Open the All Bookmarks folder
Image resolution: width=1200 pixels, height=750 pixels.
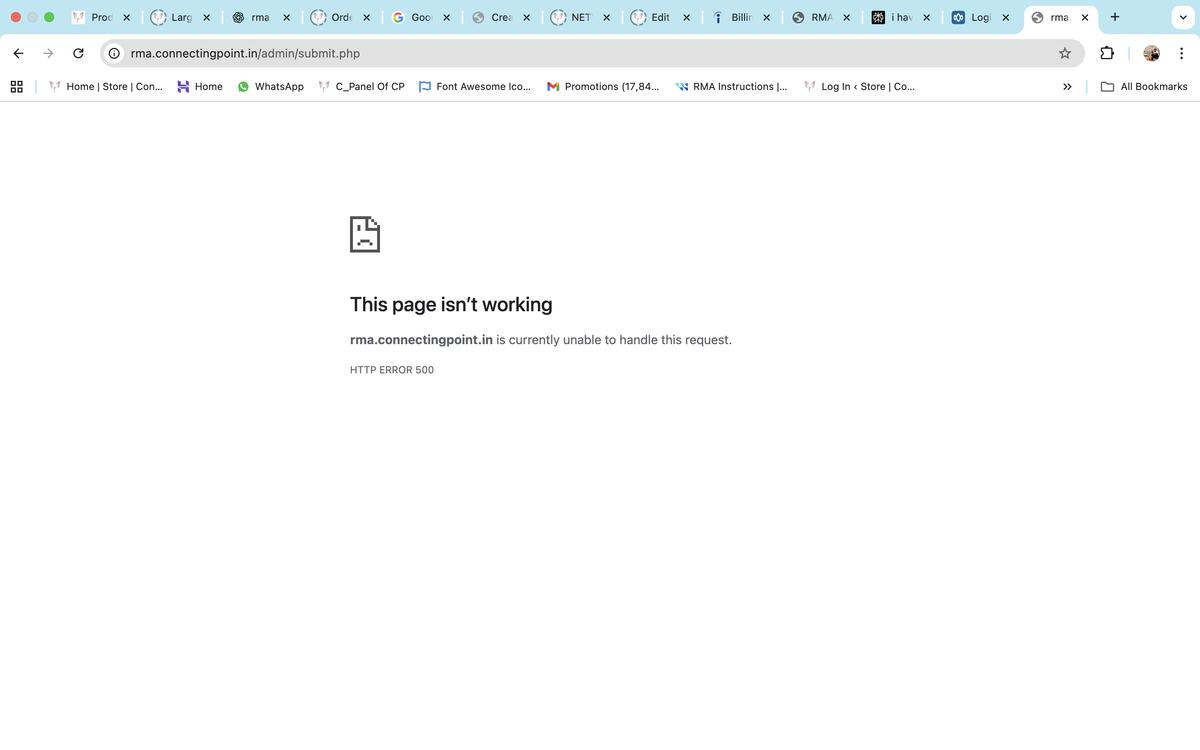(1144, 87)
